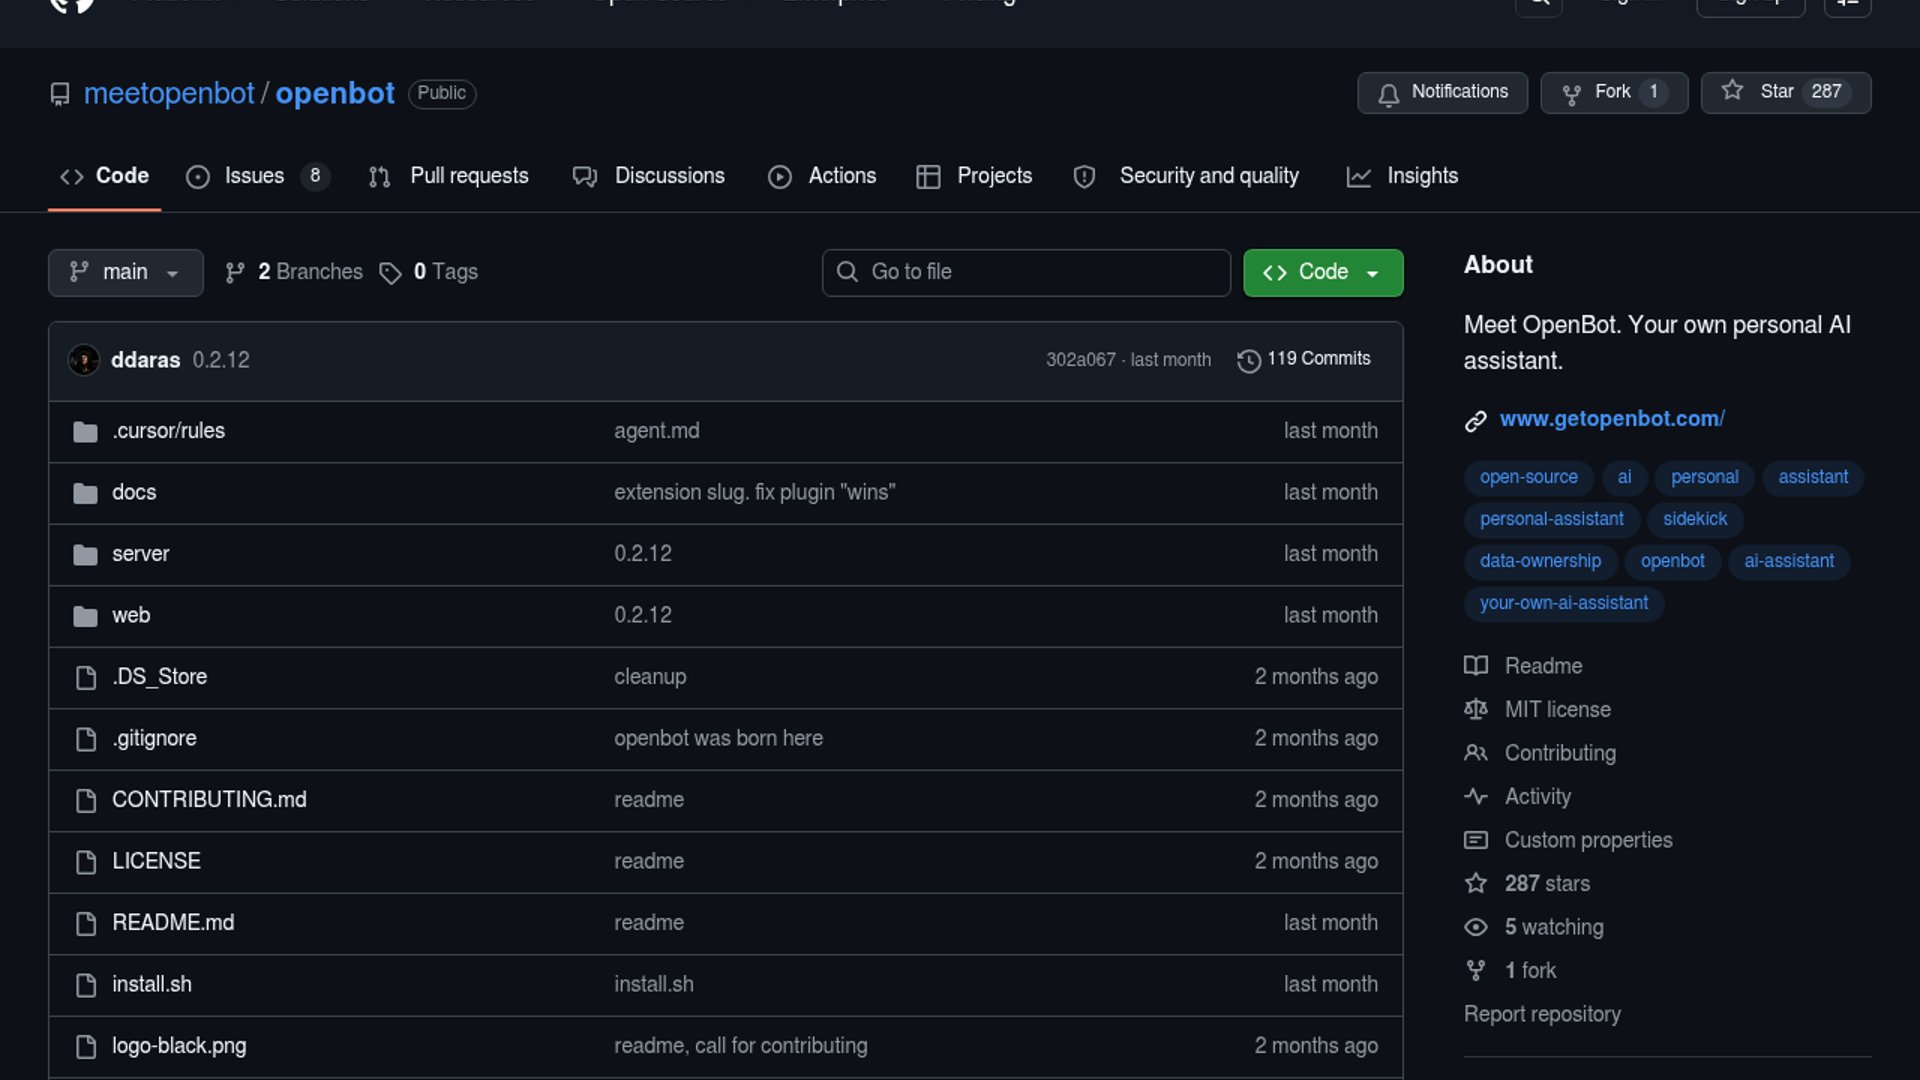Click the personal-assistant topic tag

pos(1551,519)
